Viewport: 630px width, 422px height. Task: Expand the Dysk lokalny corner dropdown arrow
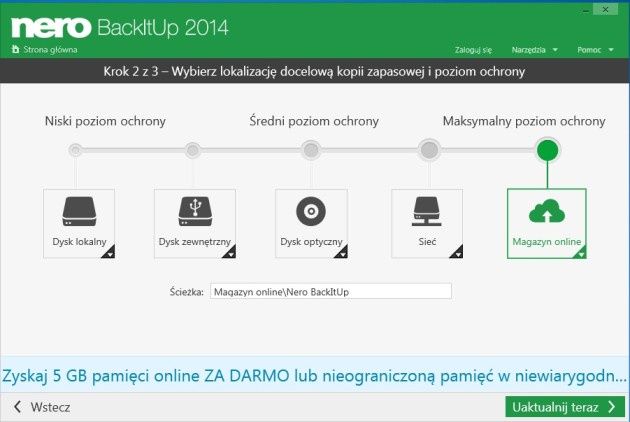[109, 252]
